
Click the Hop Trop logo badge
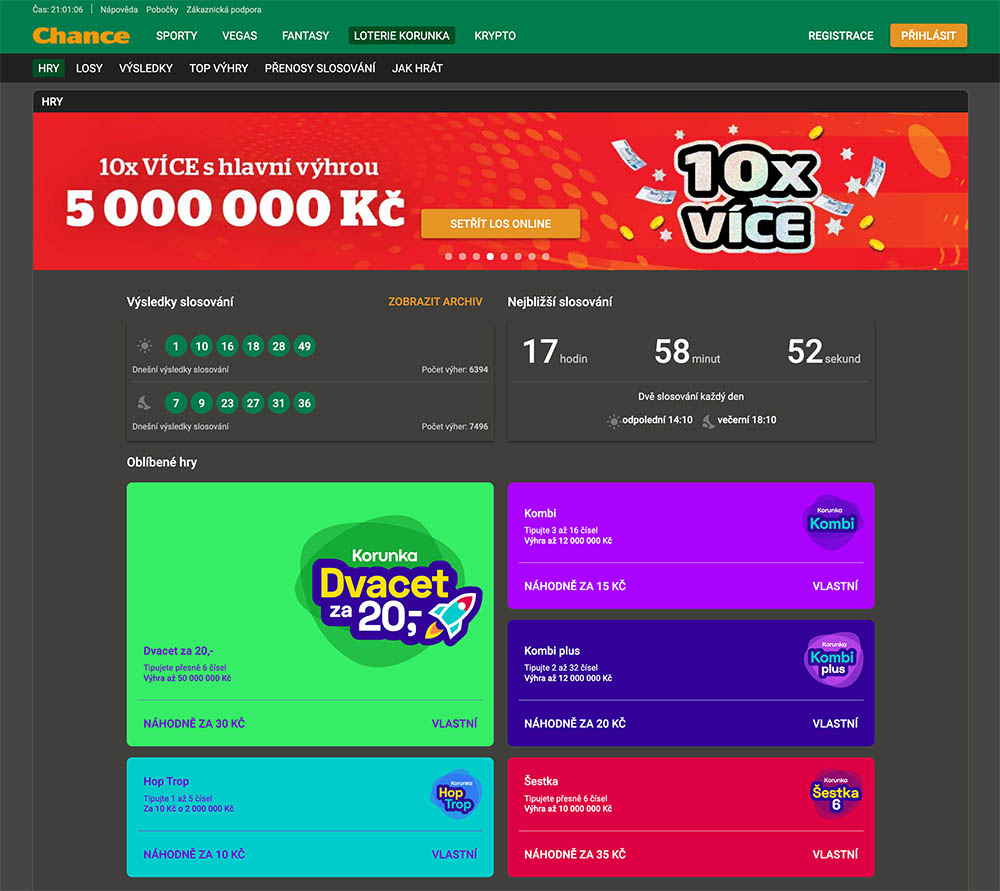[455, 794]
